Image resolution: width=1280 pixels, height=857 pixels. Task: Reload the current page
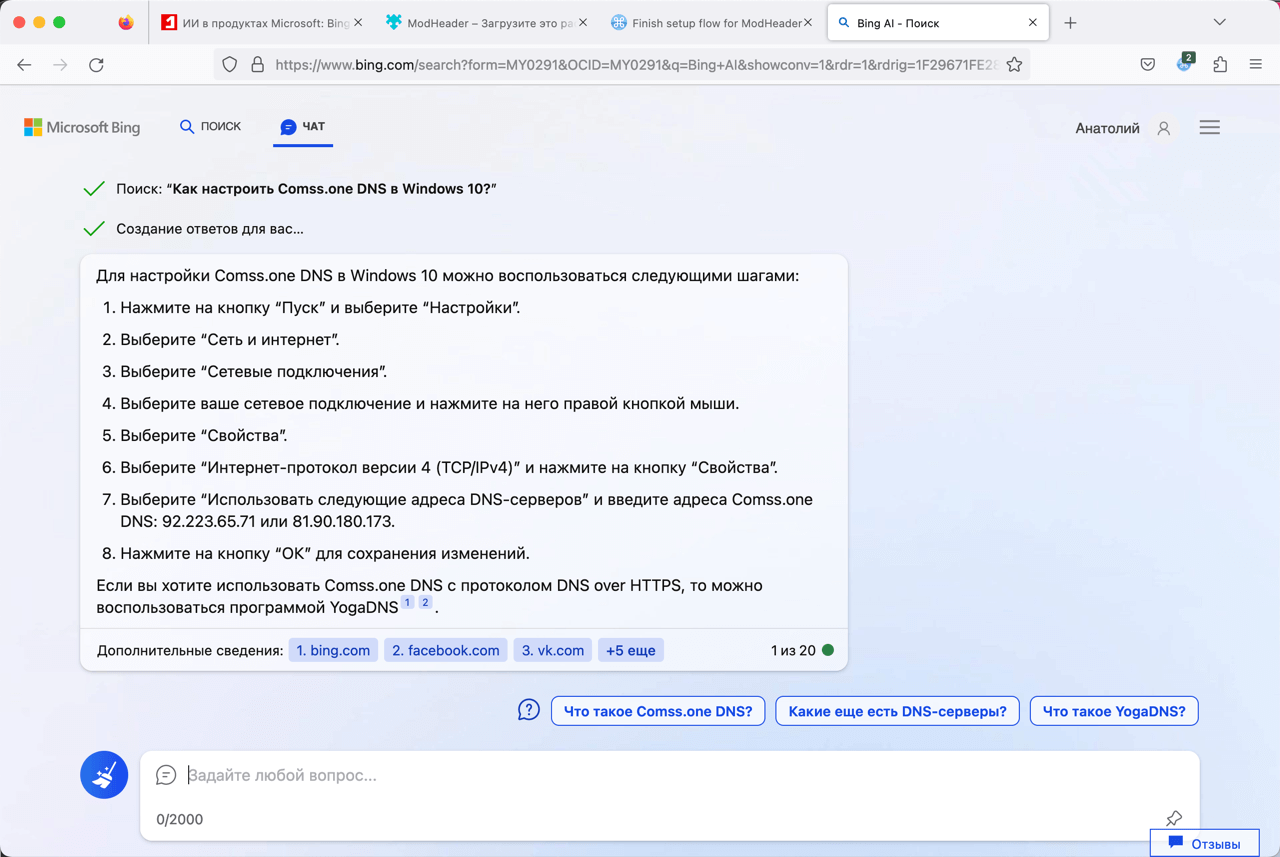96,65
